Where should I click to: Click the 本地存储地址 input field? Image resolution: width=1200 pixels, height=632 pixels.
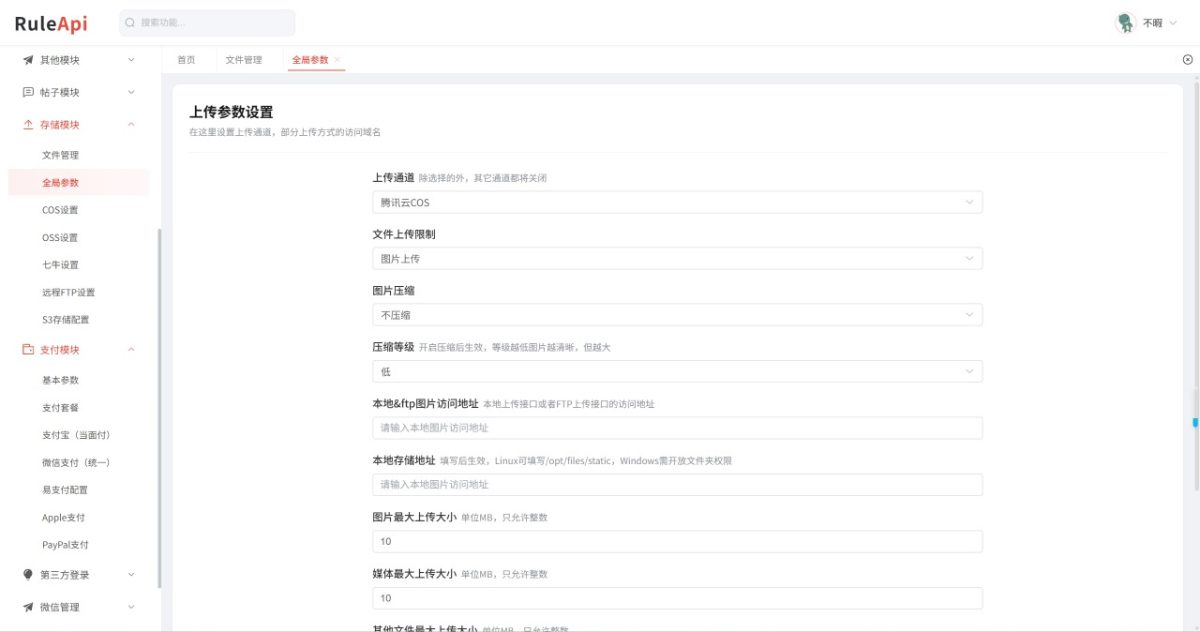[677, 485]
